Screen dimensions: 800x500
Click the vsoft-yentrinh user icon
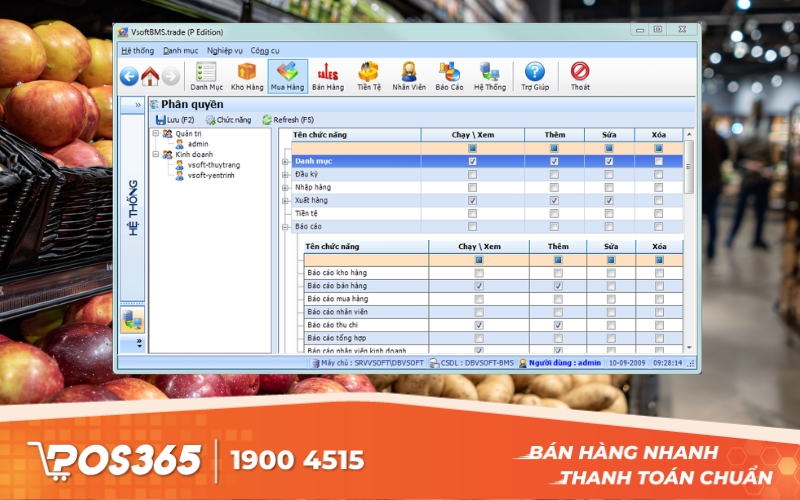pyautogui.click(x=180, y=176)
